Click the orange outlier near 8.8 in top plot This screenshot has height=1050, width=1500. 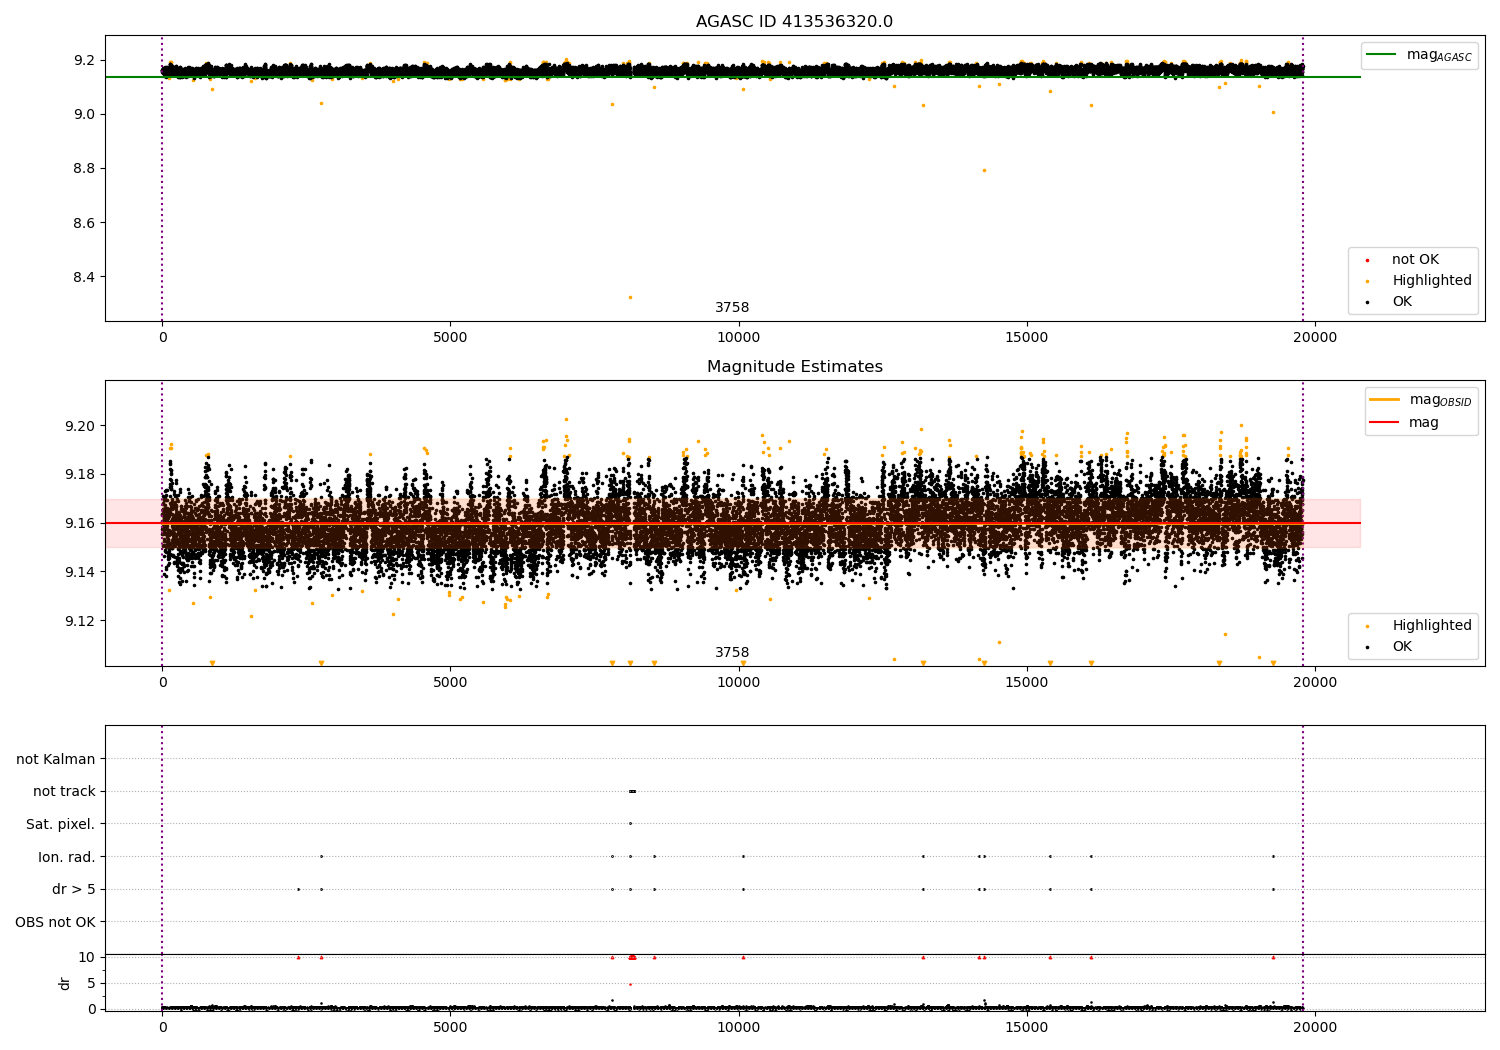[984, 170]
